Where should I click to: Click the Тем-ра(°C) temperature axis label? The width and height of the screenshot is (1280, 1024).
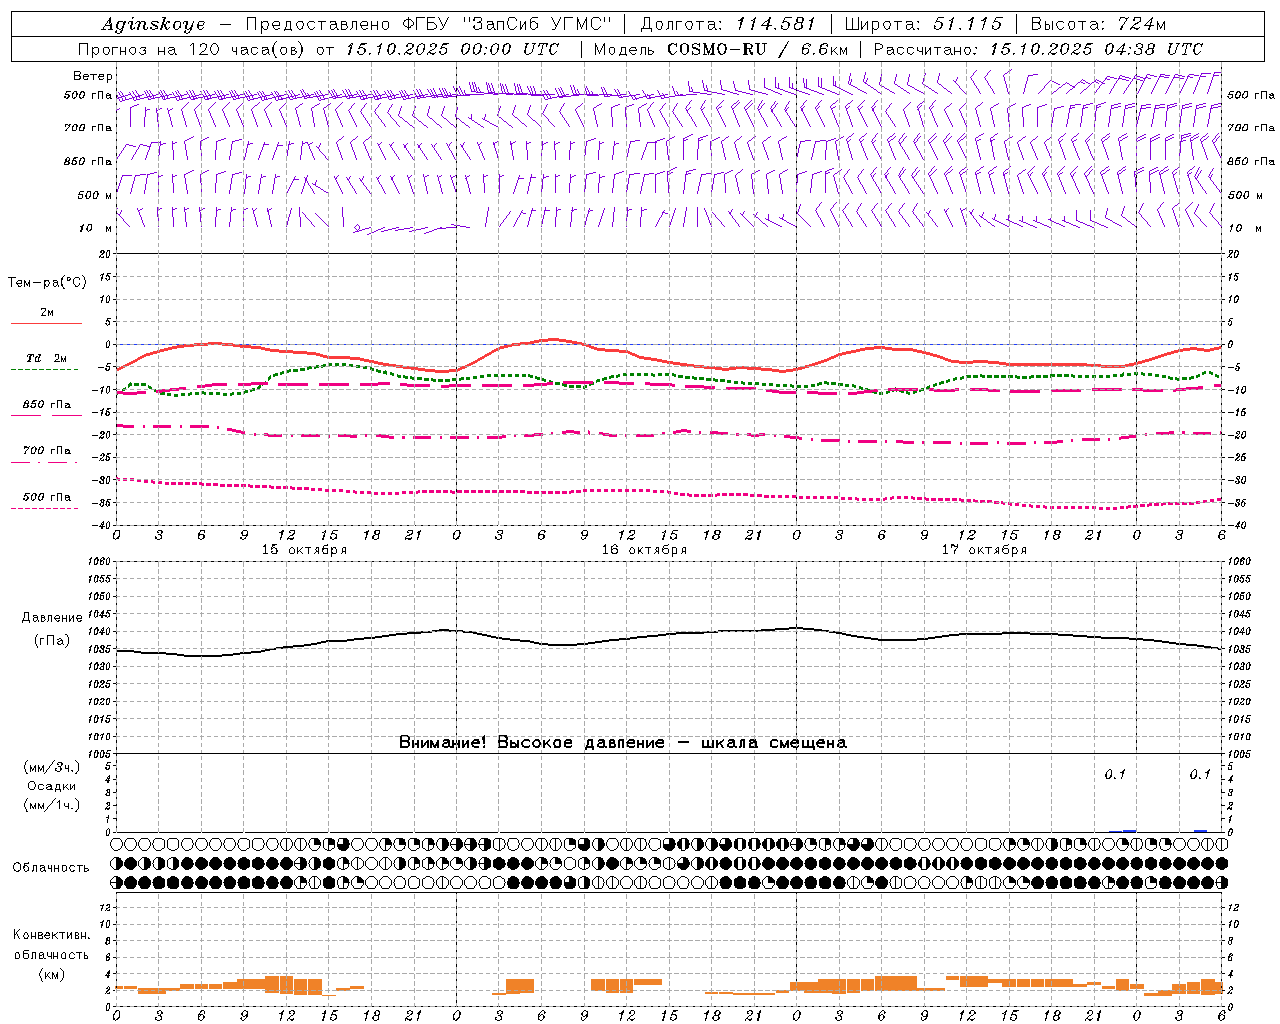tap(47, 283)
